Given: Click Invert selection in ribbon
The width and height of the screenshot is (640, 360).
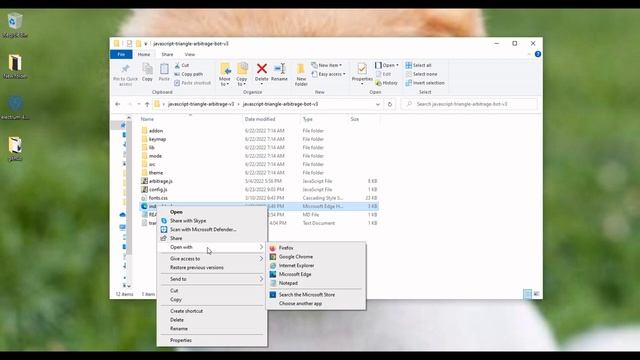Looking at the screenshot, I should point(425,83).
